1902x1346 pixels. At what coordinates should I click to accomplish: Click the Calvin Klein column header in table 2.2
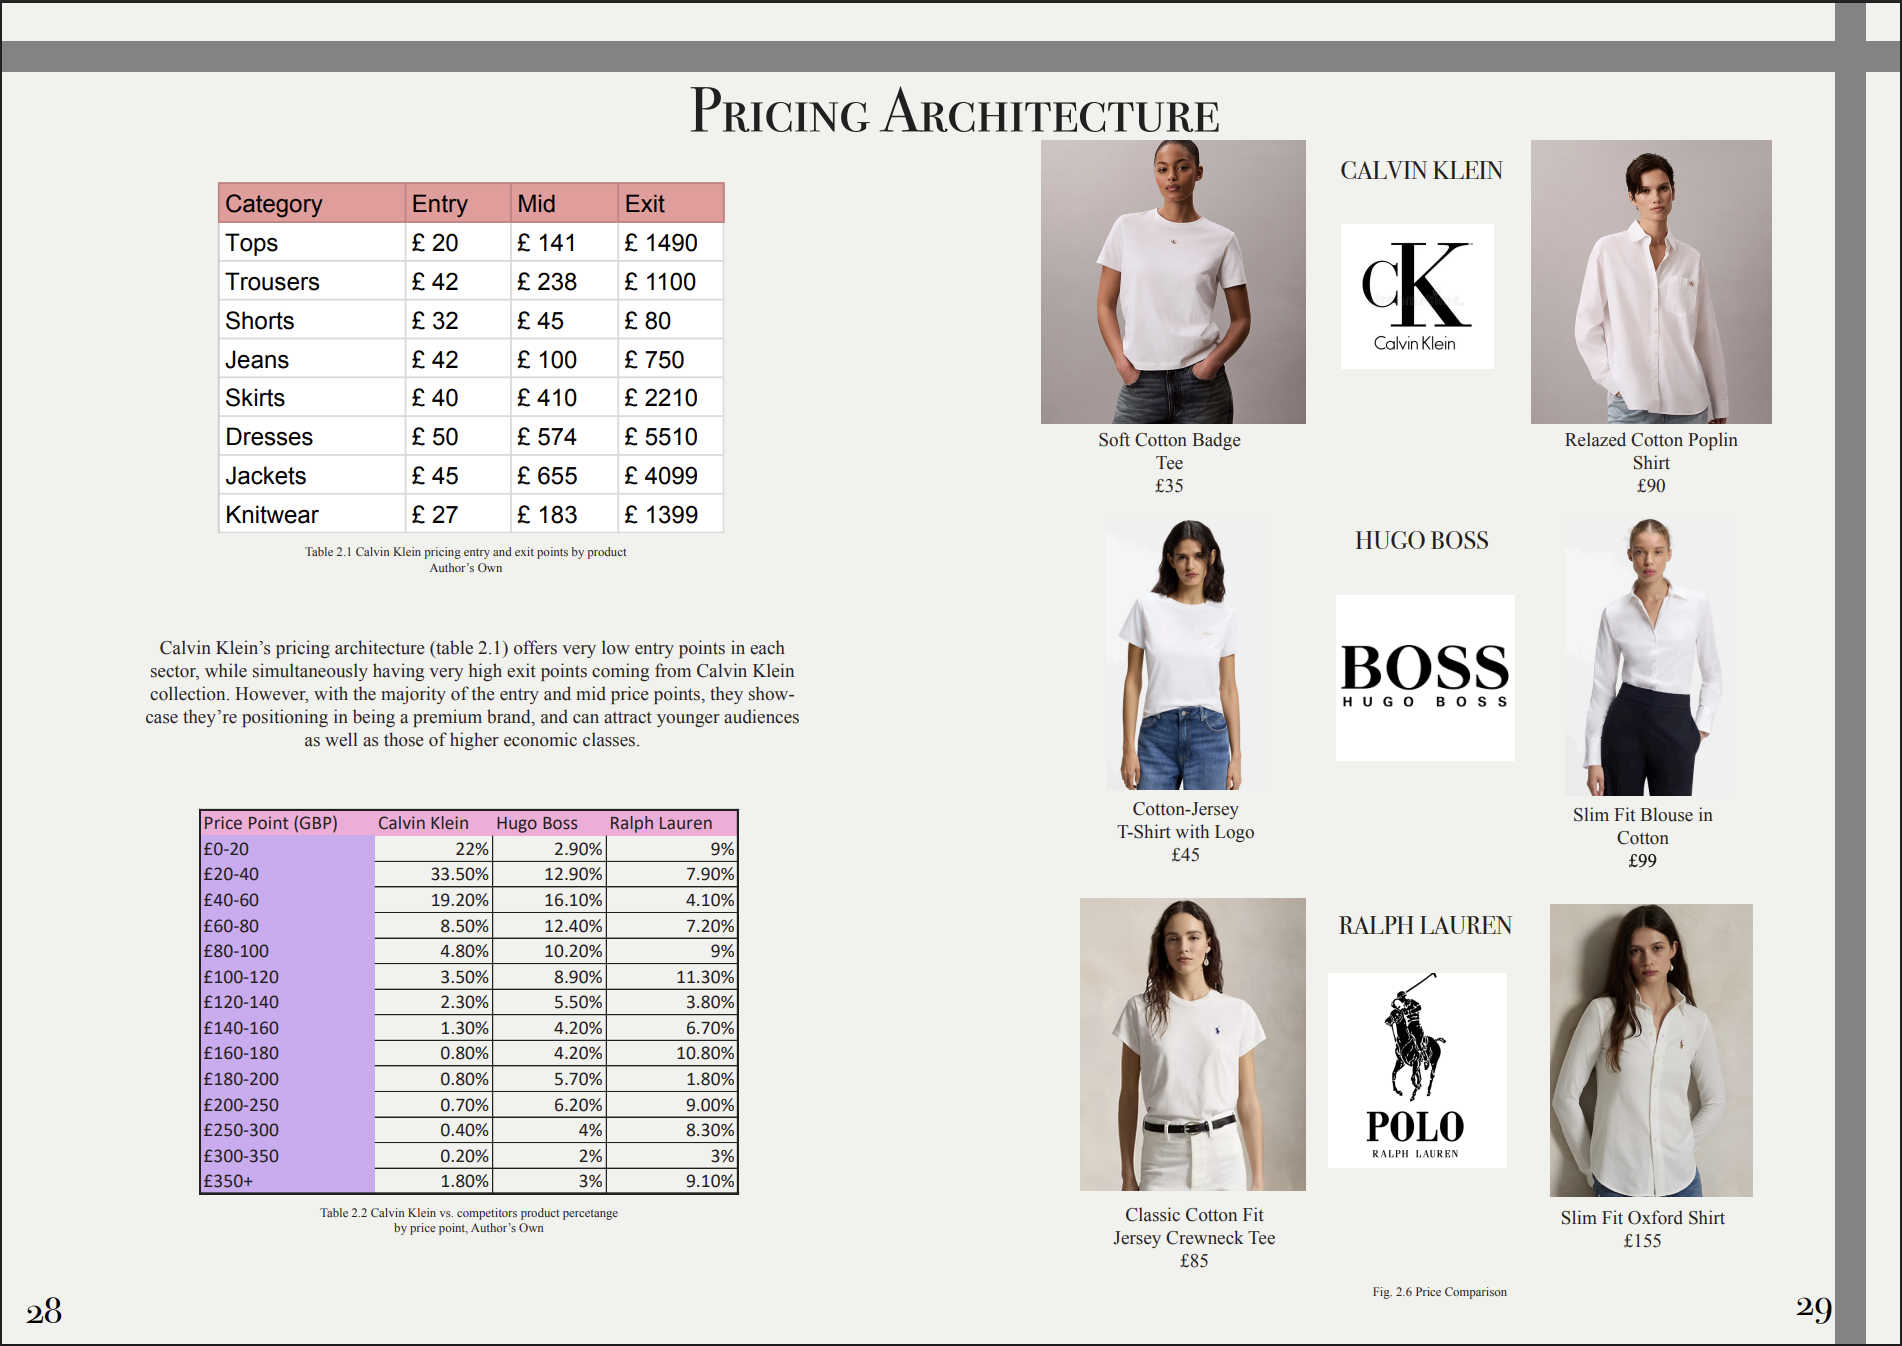(x=423, y=823)
